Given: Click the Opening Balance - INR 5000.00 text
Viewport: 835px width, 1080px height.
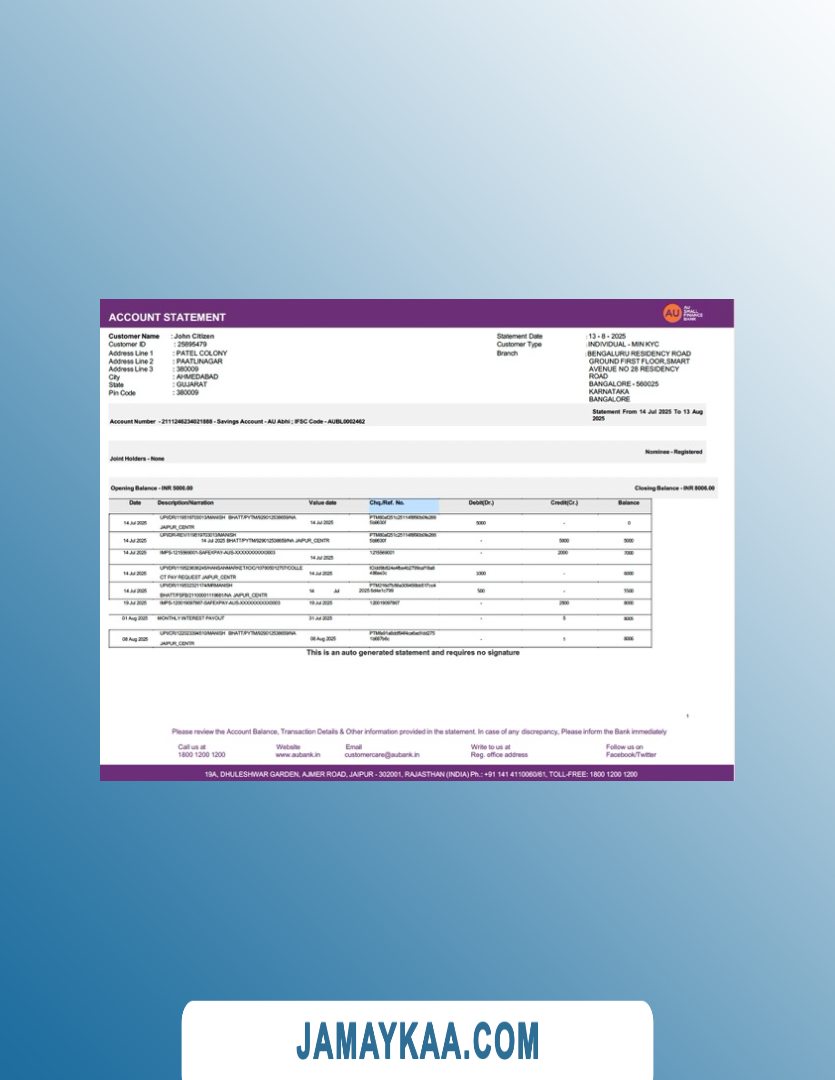Looking at the screenshot, I should (x=152, y=488).
